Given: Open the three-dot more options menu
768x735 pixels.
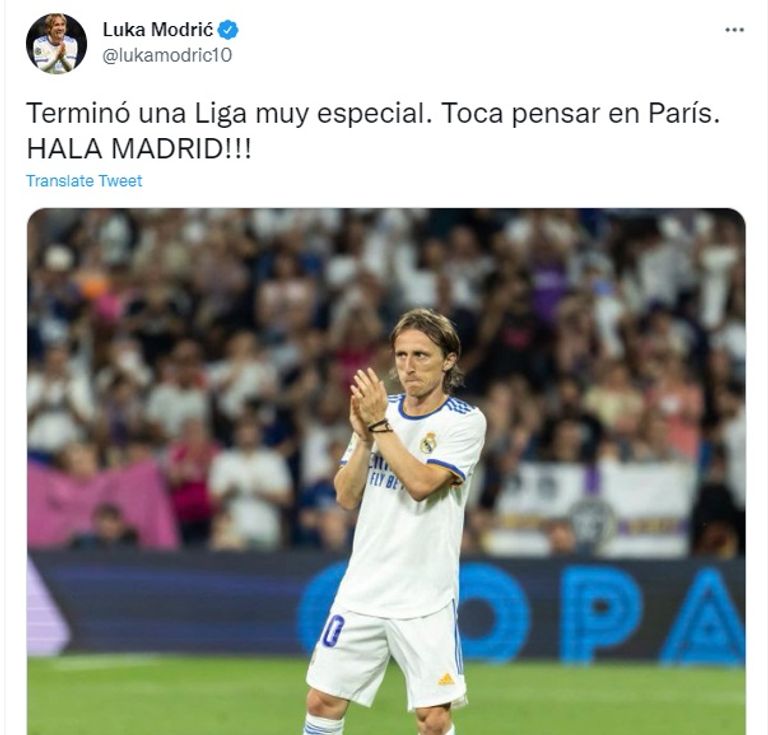Looking at the screenshot, I should pyautogui.click(x=734, y=30).
